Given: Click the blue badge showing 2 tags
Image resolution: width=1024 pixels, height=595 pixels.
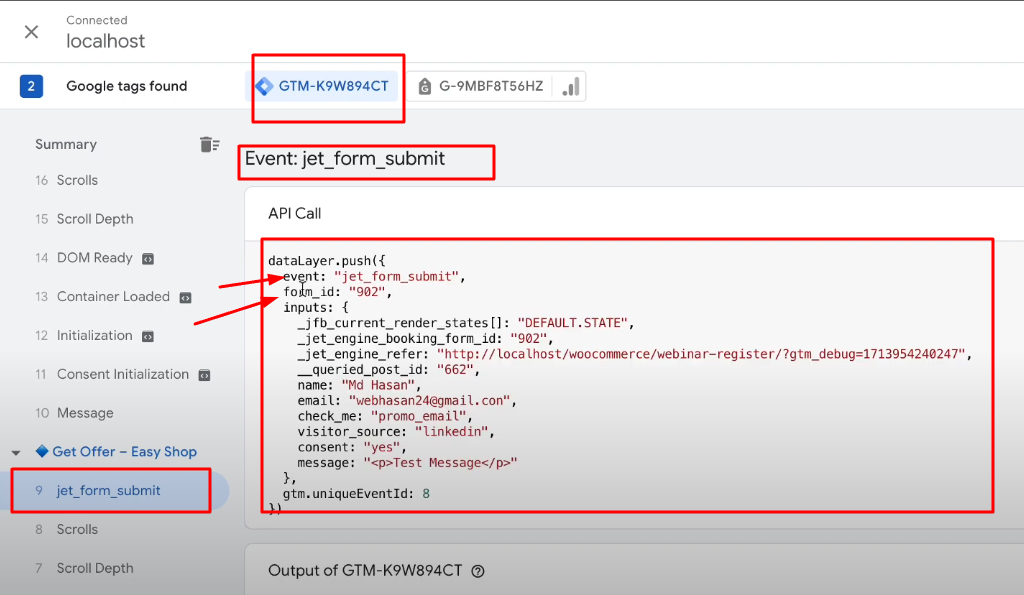Looking at the screenshot, I should click(x=31, y=86).
